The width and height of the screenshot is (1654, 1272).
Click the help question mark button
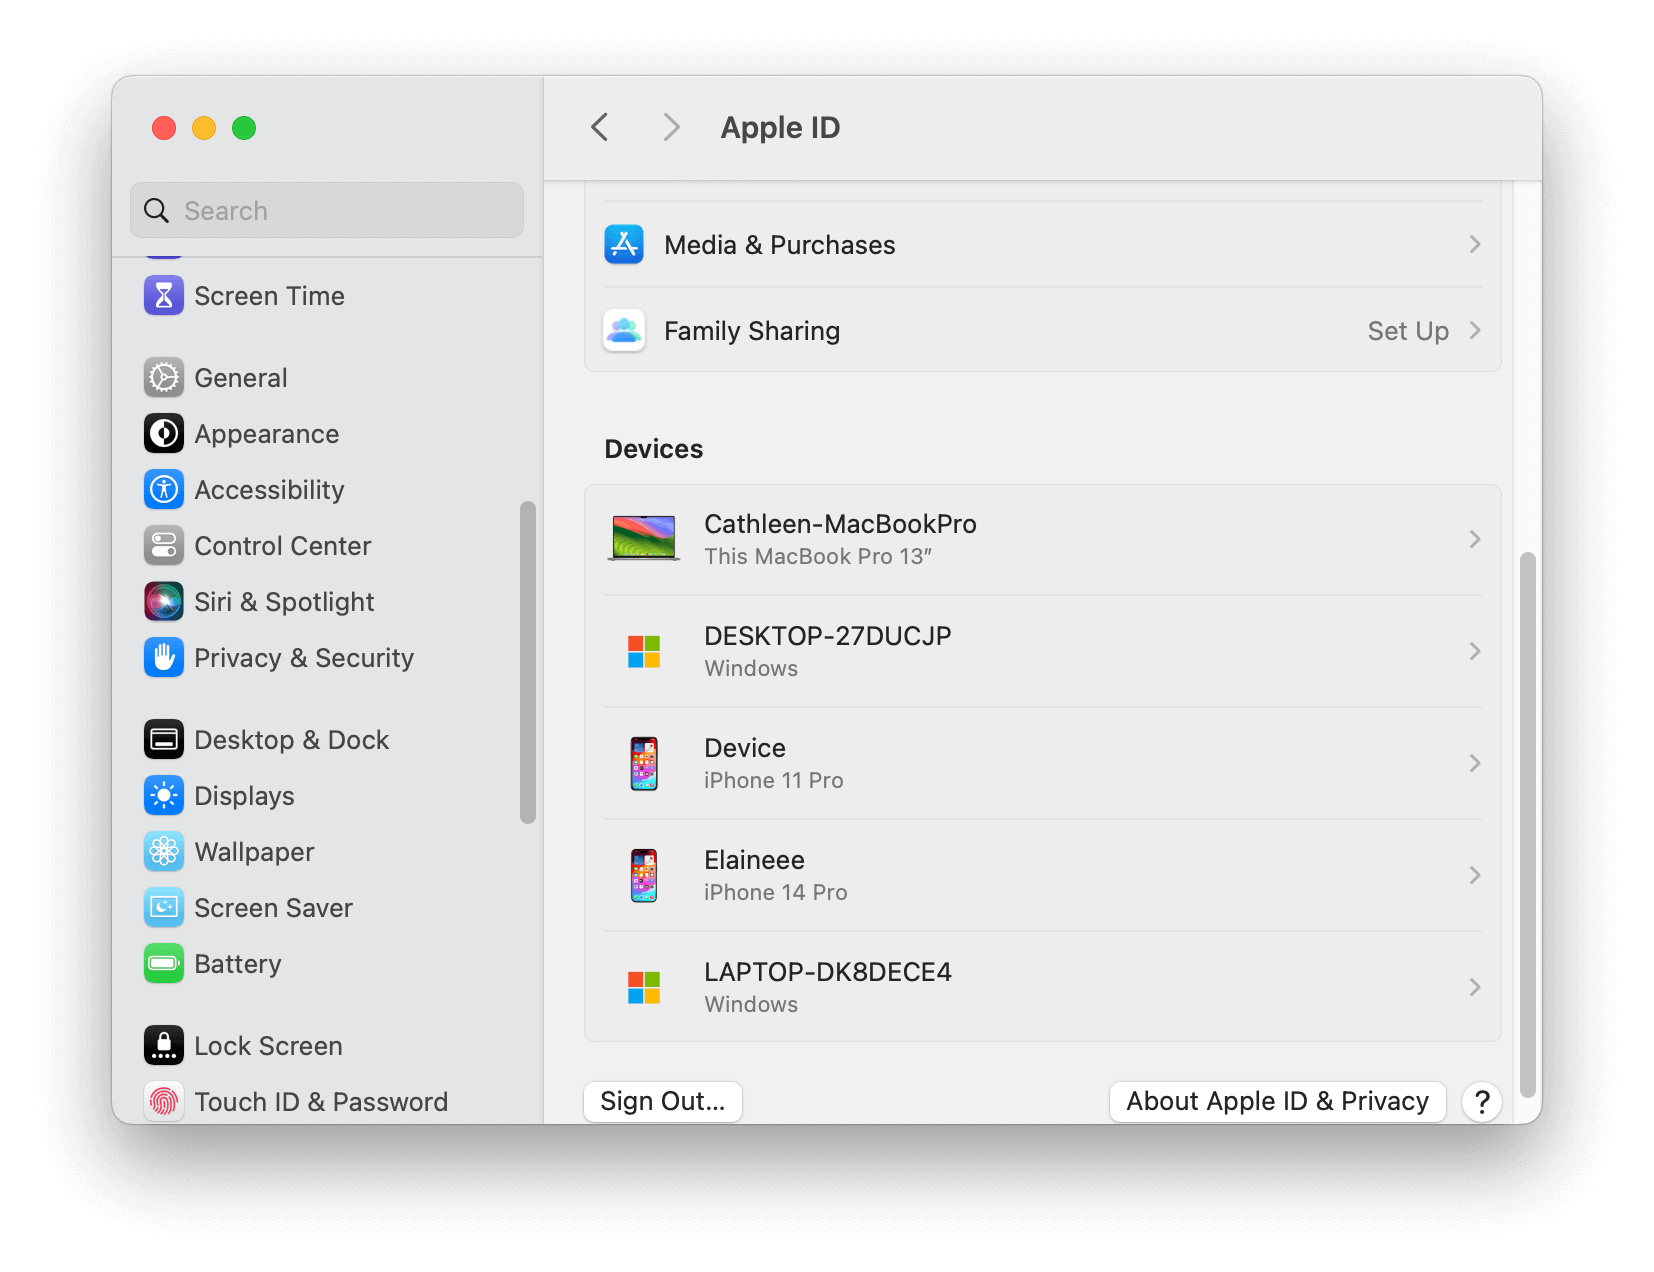pos(1482,1102)
